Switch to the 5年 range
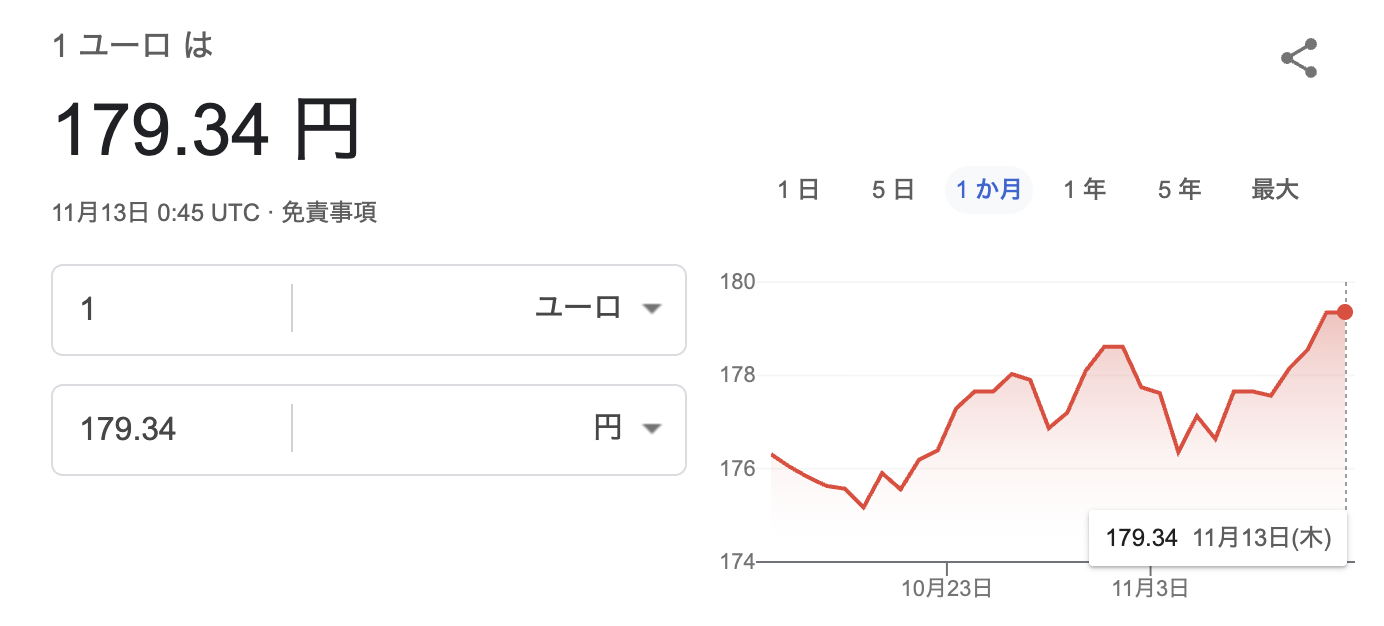The height and width of the screenshot is (626, 1384). tap(1179, 189)
